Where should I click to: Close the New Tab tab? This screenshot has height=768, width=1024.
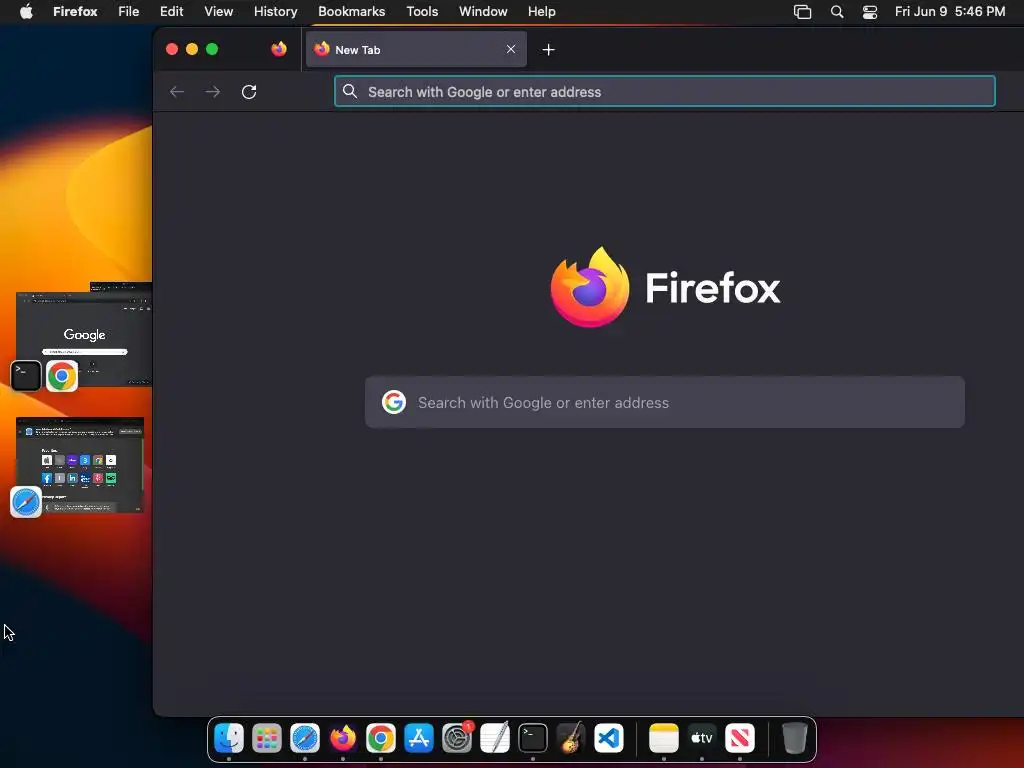pyautogui.click(x=511, y=49)
